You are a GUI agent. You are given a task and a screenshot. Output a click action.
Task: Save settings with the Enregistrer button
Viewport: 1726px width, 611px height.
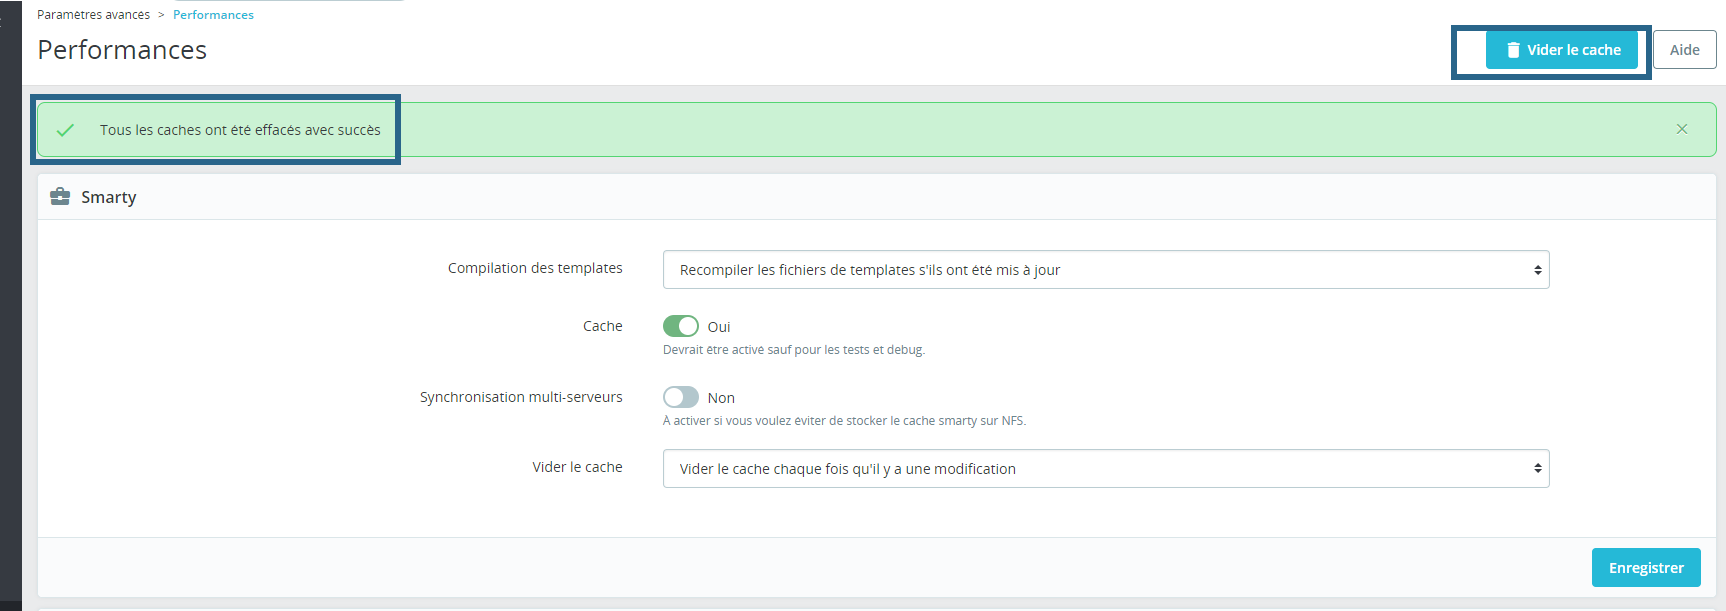coord(1646,567)
